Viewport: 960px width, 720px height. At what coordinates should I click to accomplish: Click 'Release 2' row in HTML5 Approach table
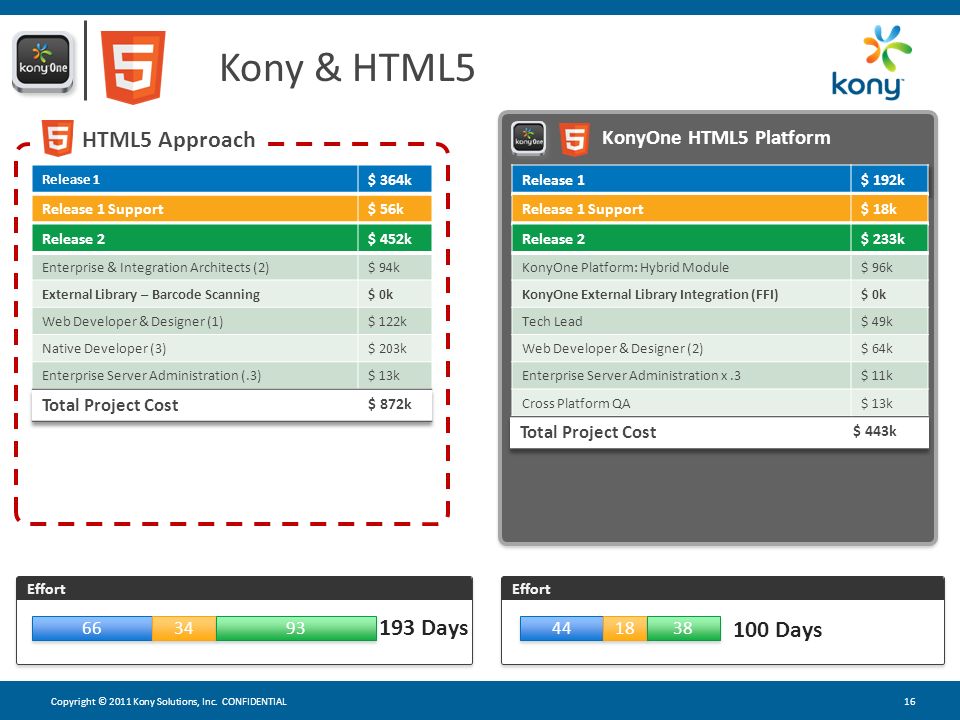click(231, 238)
